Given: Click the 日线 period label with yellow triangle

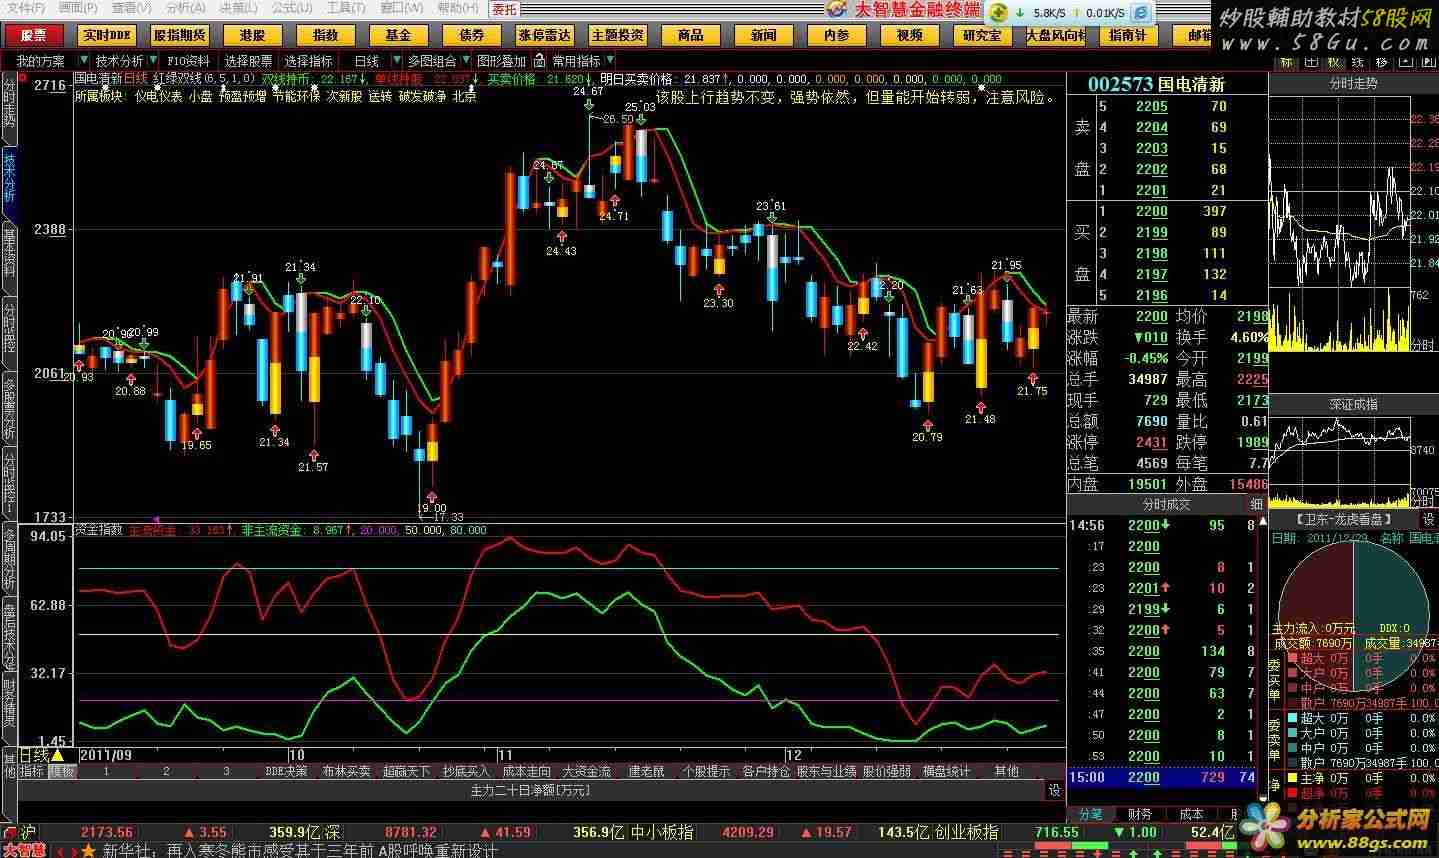Looking at the screenshot, I should point(41,755).
